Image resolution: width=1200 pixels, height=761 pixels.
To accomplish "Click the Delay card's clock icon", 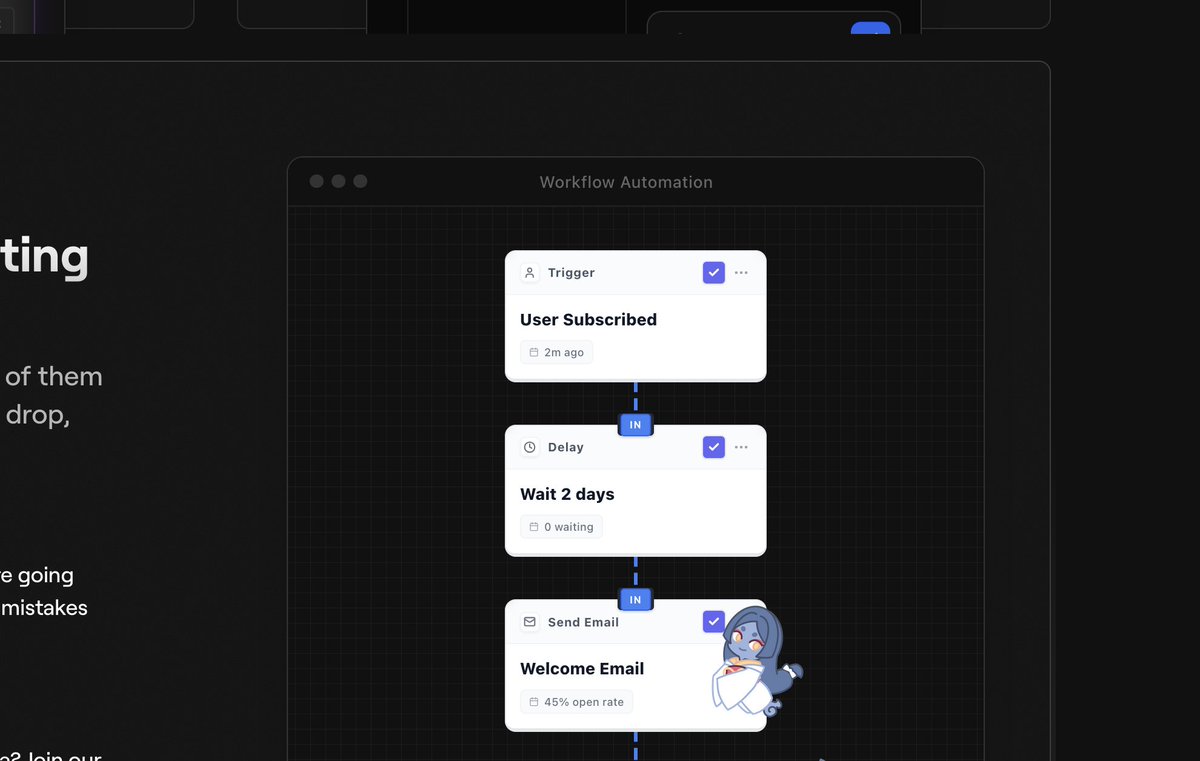I will tap(530, 447).
